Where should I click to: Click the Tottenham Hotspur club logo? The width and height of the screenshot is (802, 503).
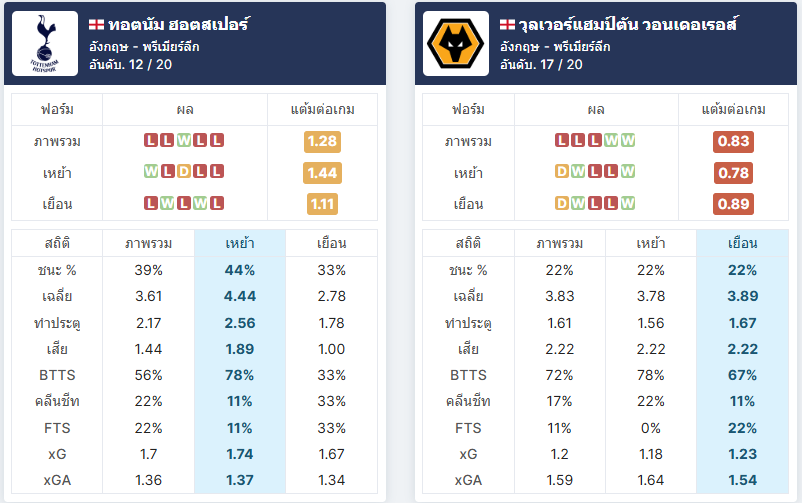tap(45, 43)
